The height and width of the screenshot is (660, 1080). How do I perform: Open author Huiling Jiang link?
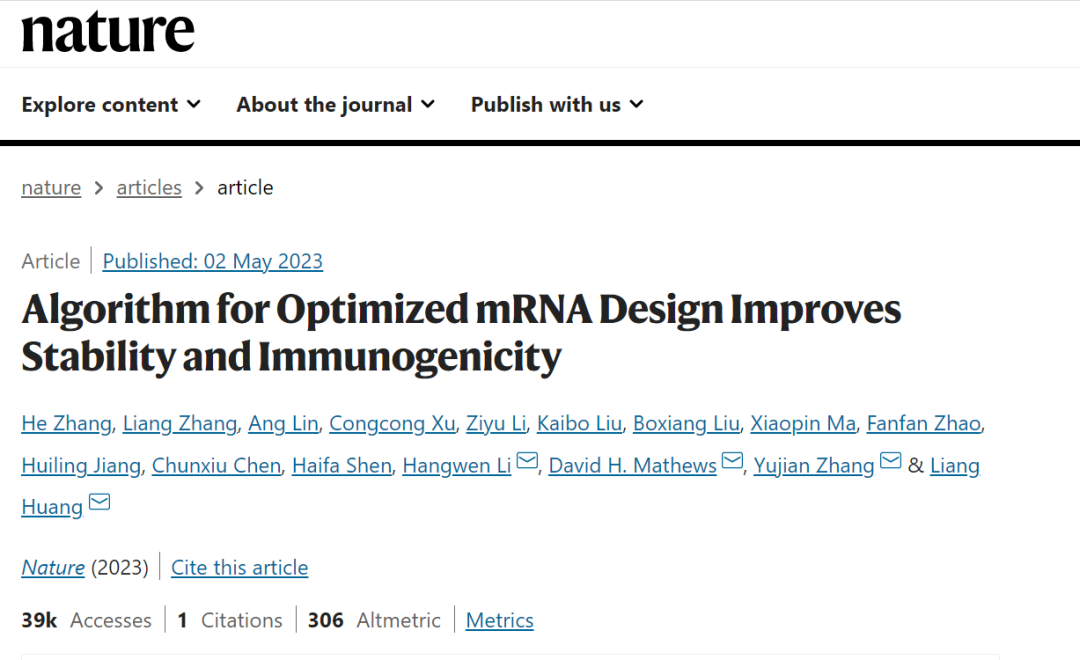coord(81,466)
